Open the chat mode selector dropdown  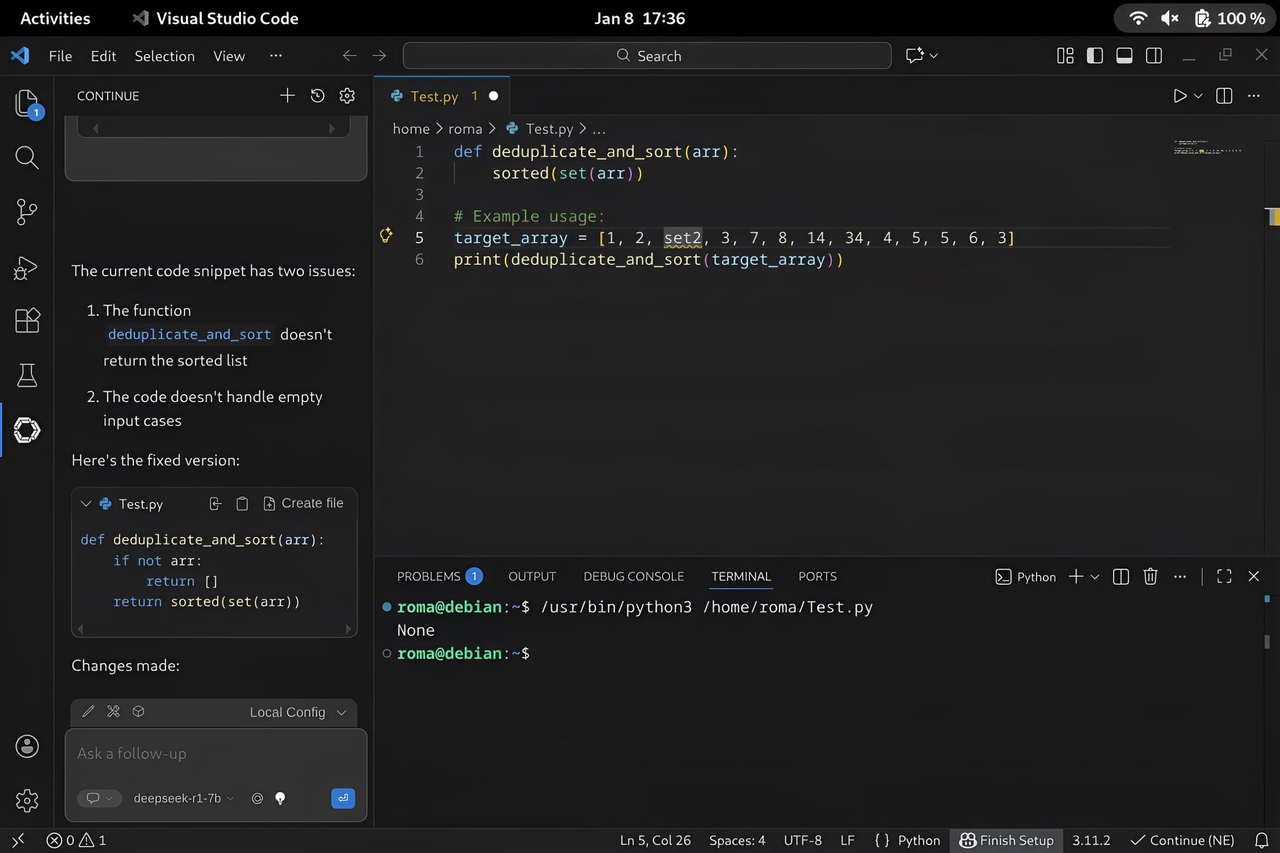pyautogui.click(x=98, y=798)
